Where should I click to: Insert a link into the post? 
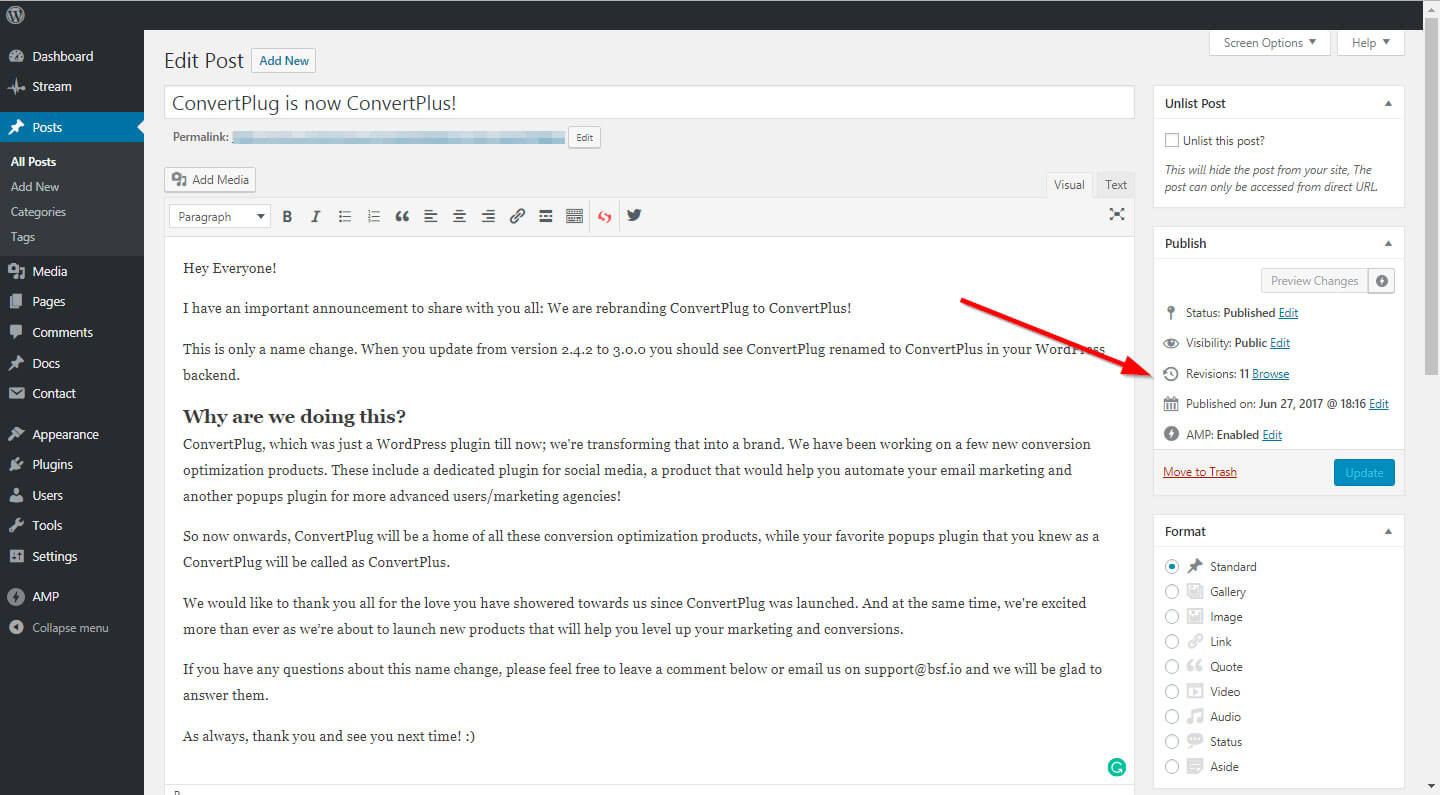click(x=517, y=215)
